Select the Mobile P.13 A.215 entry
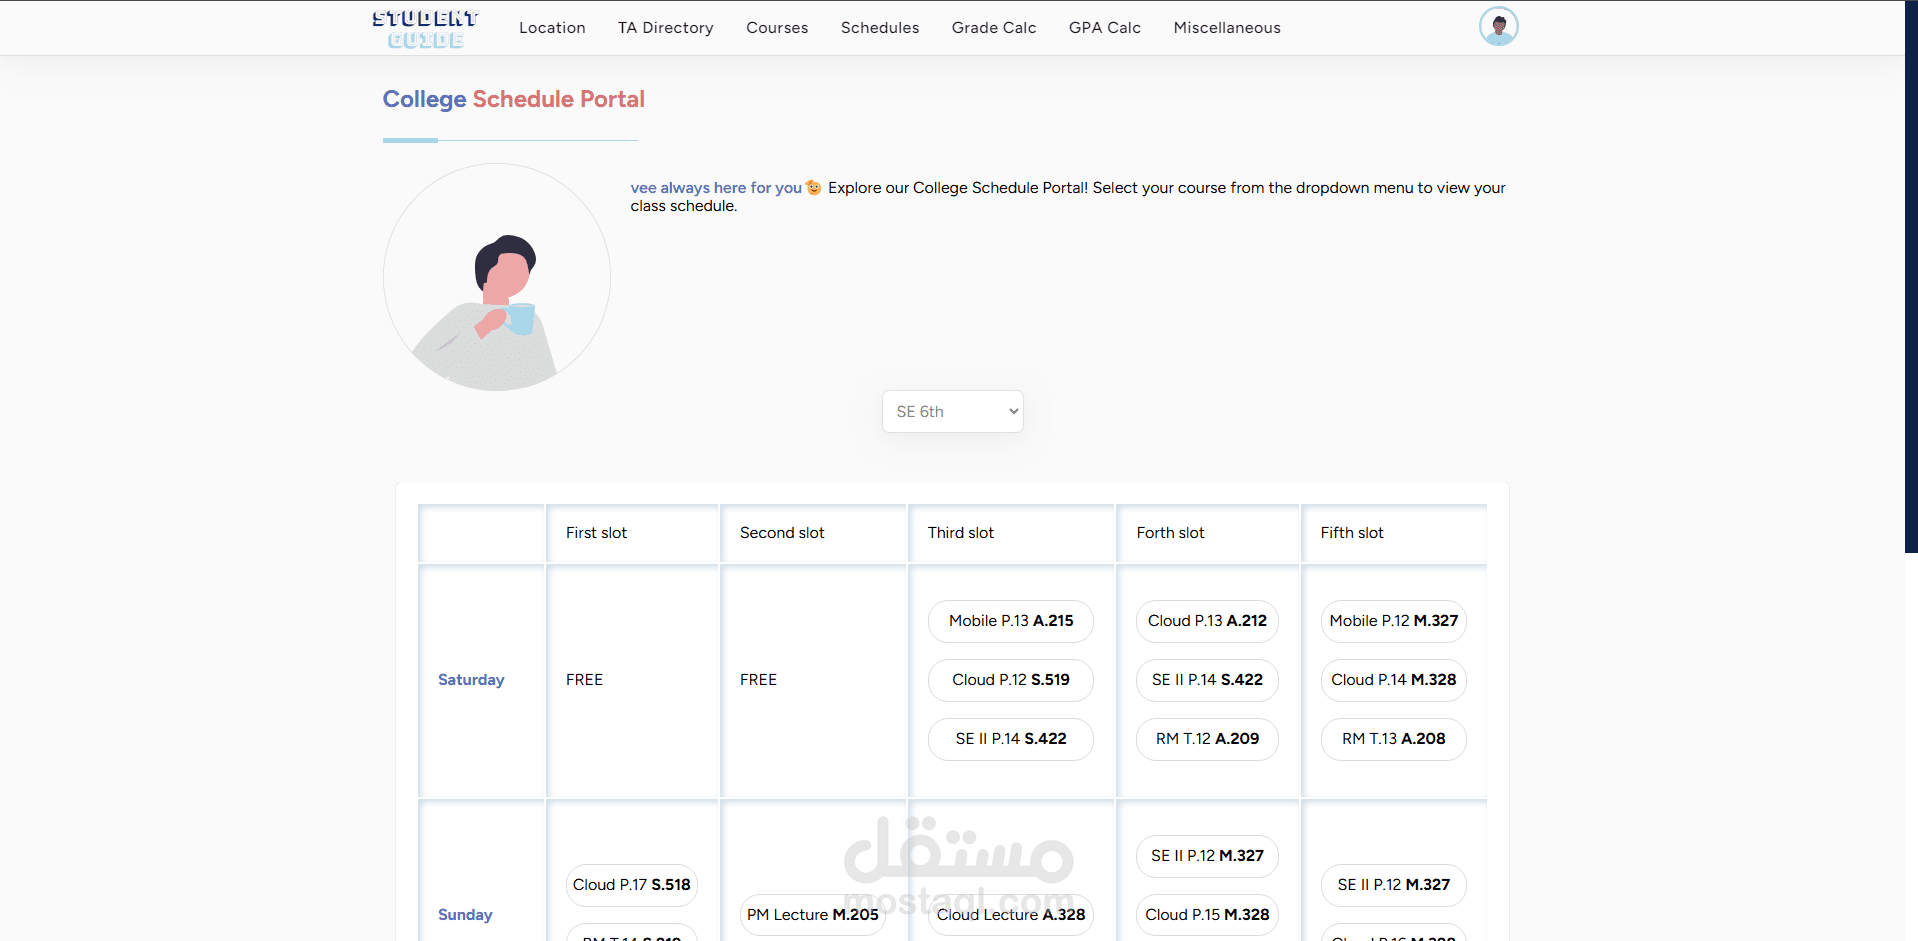Viewport: 1918px width, 941px height. tap(1011, 621)
